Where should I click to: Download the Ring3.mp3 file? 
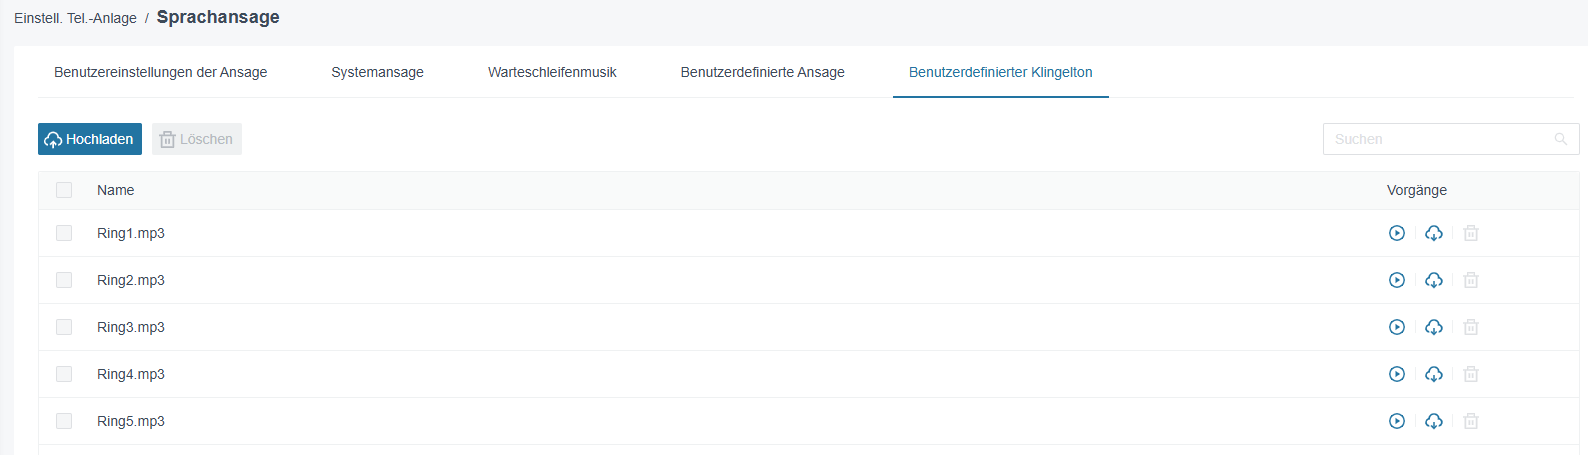click(x=1434, y=327)
